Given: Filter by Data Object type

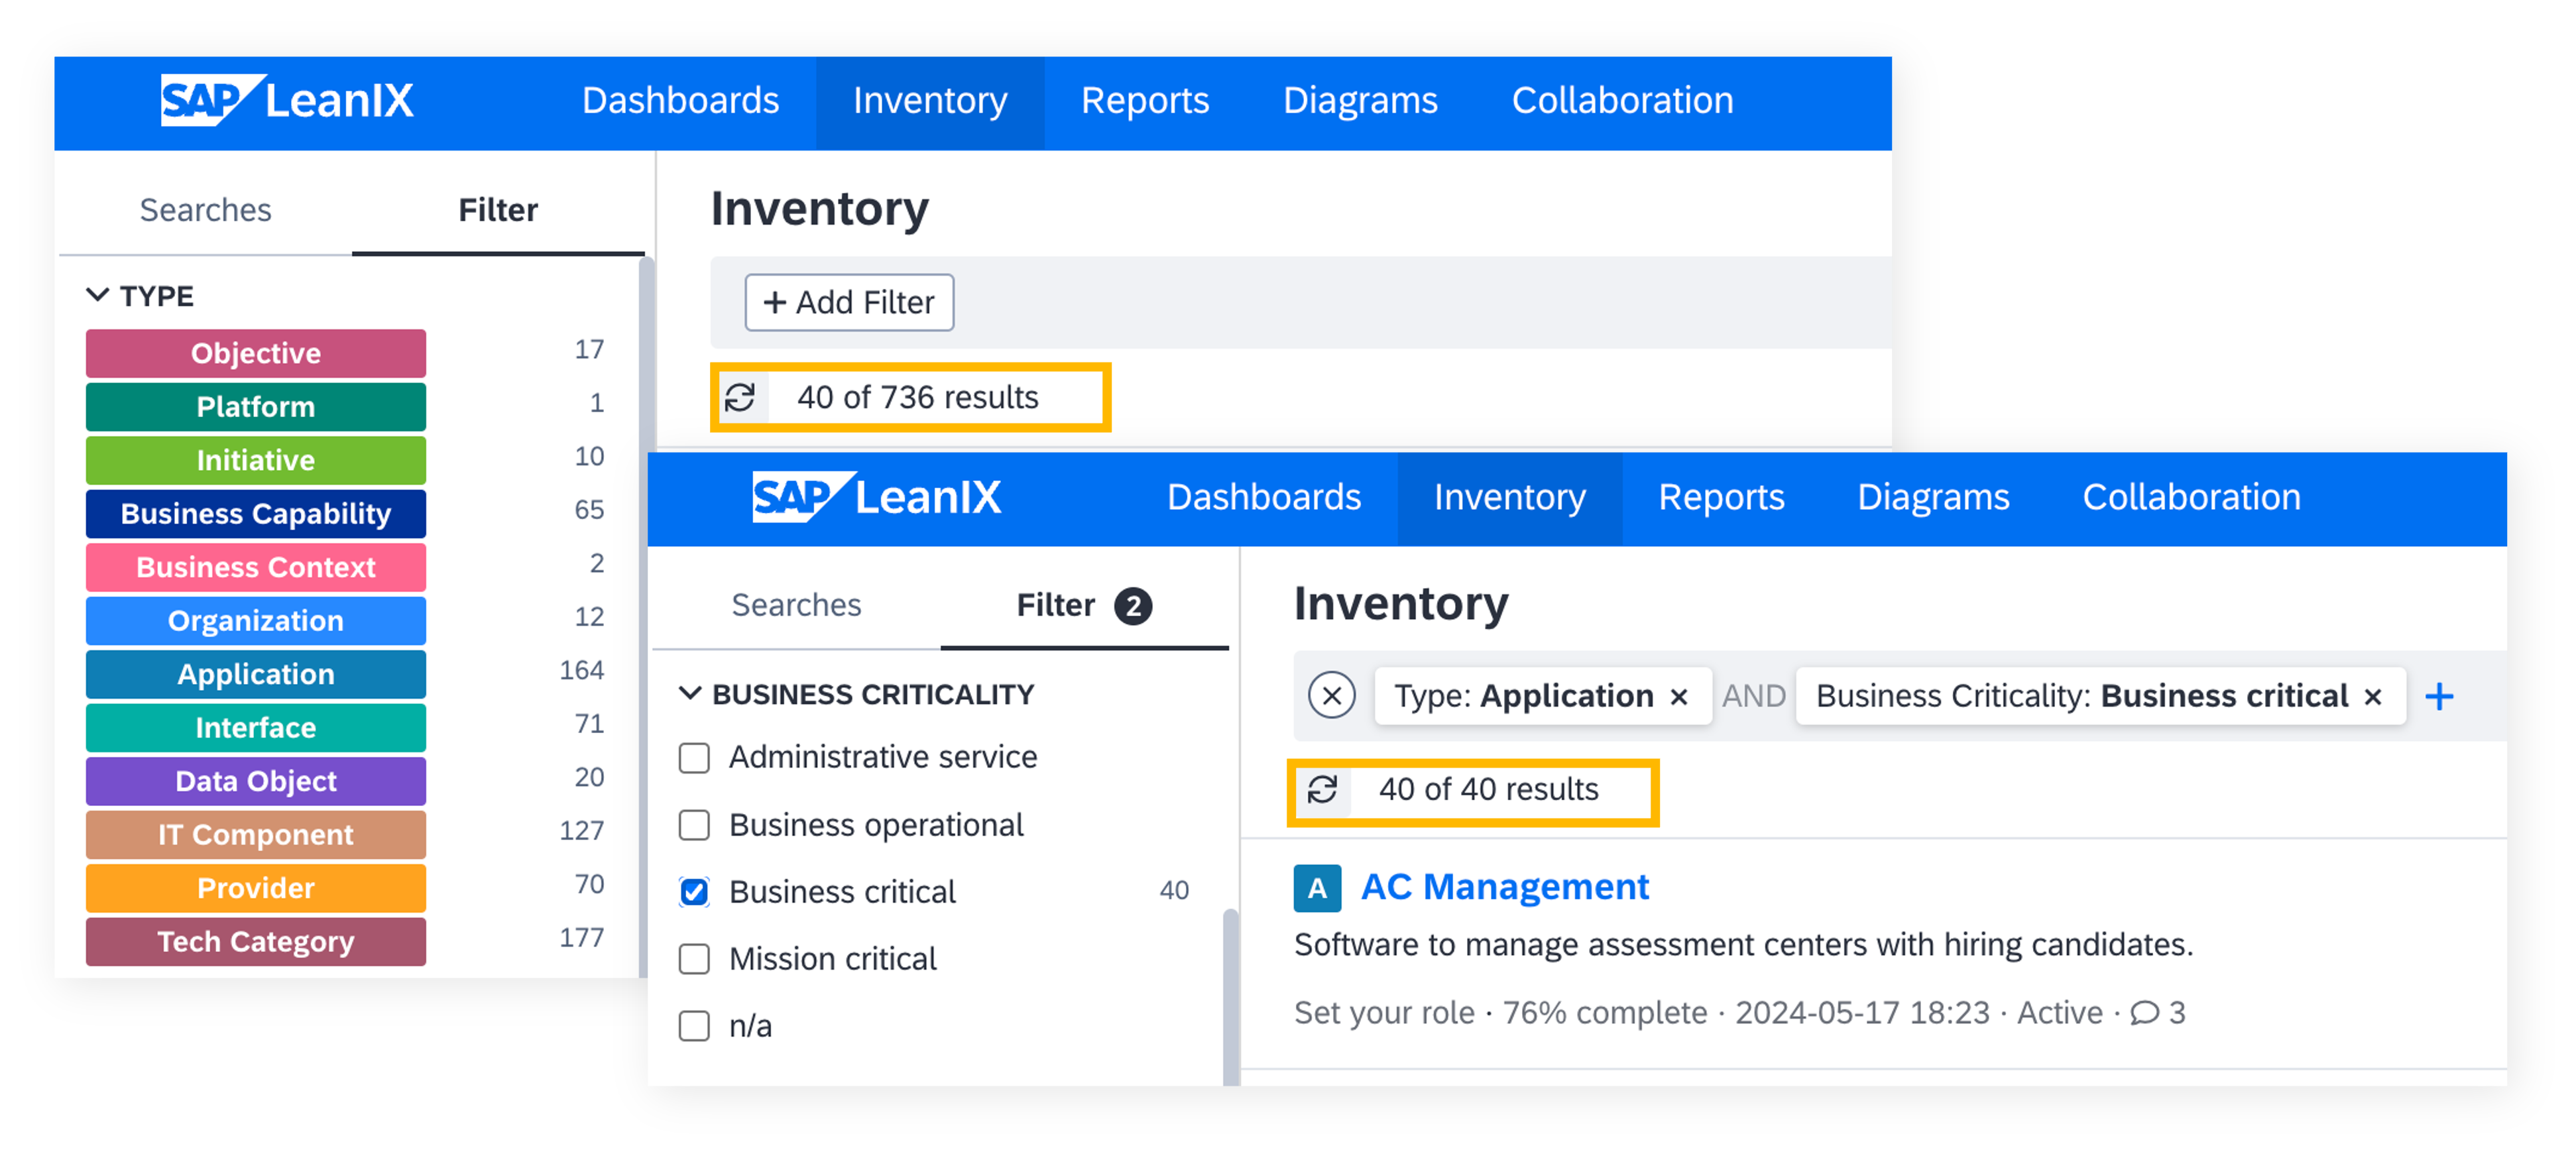Looking at the screenshot, I should (256, 782).
